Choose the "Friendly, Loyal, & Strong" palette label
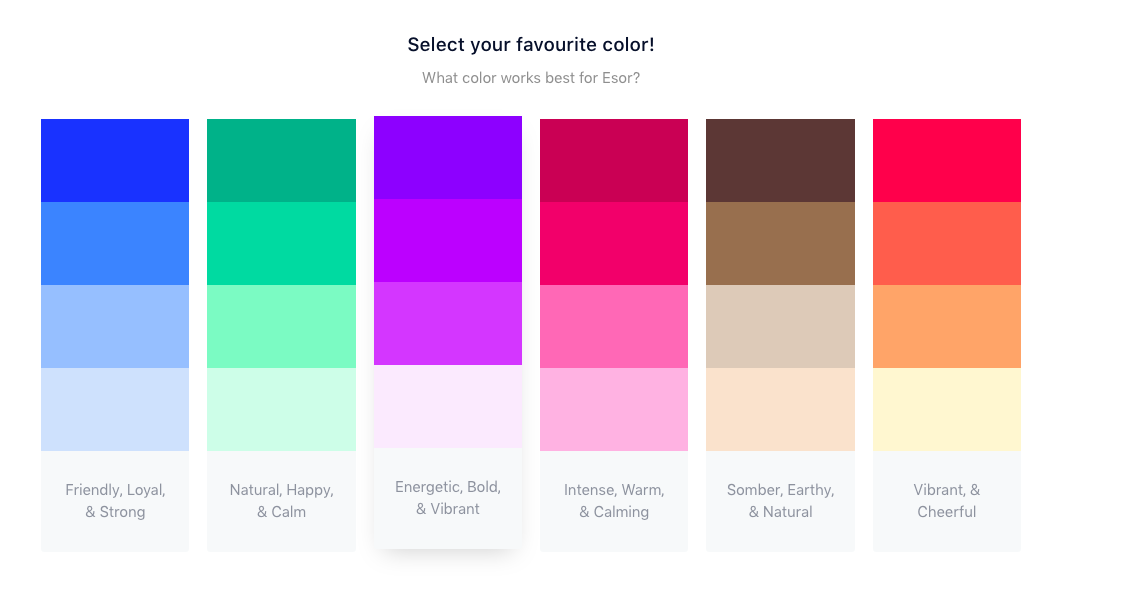Viewport: 1134px width, 601px height. click(x=115, y=501)
